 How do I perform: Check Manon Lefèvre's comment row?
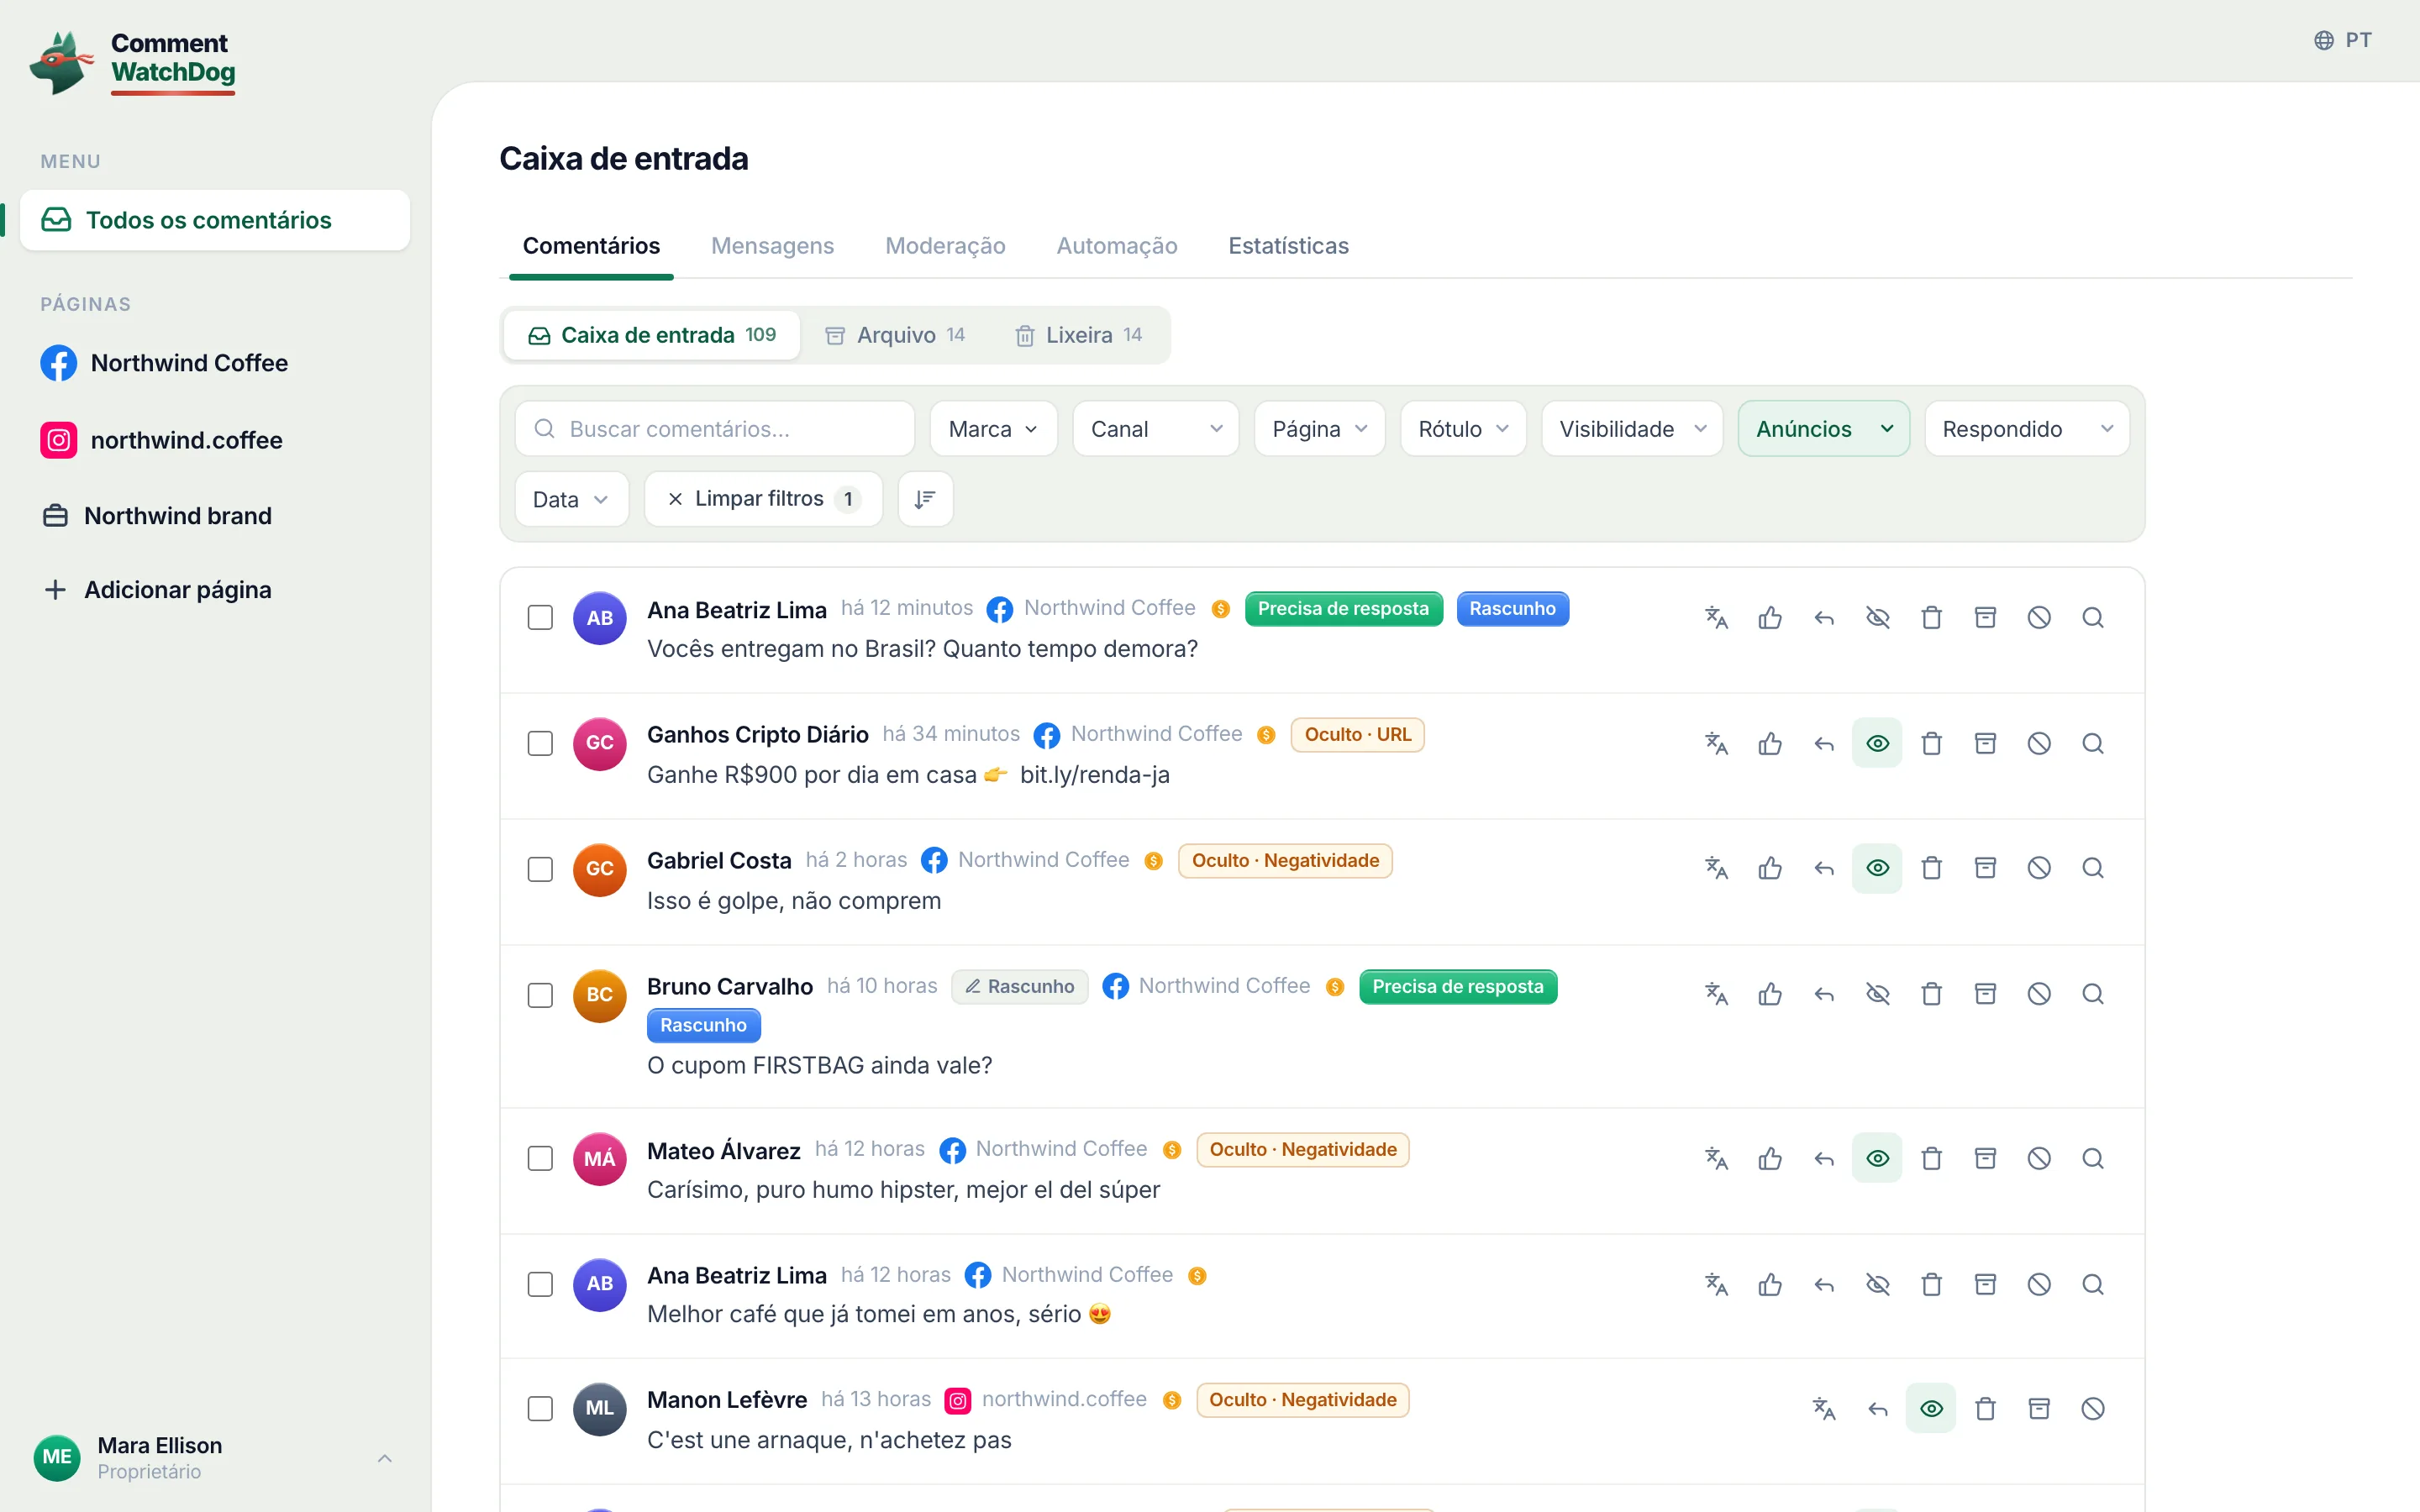[x=540, y=1409]
